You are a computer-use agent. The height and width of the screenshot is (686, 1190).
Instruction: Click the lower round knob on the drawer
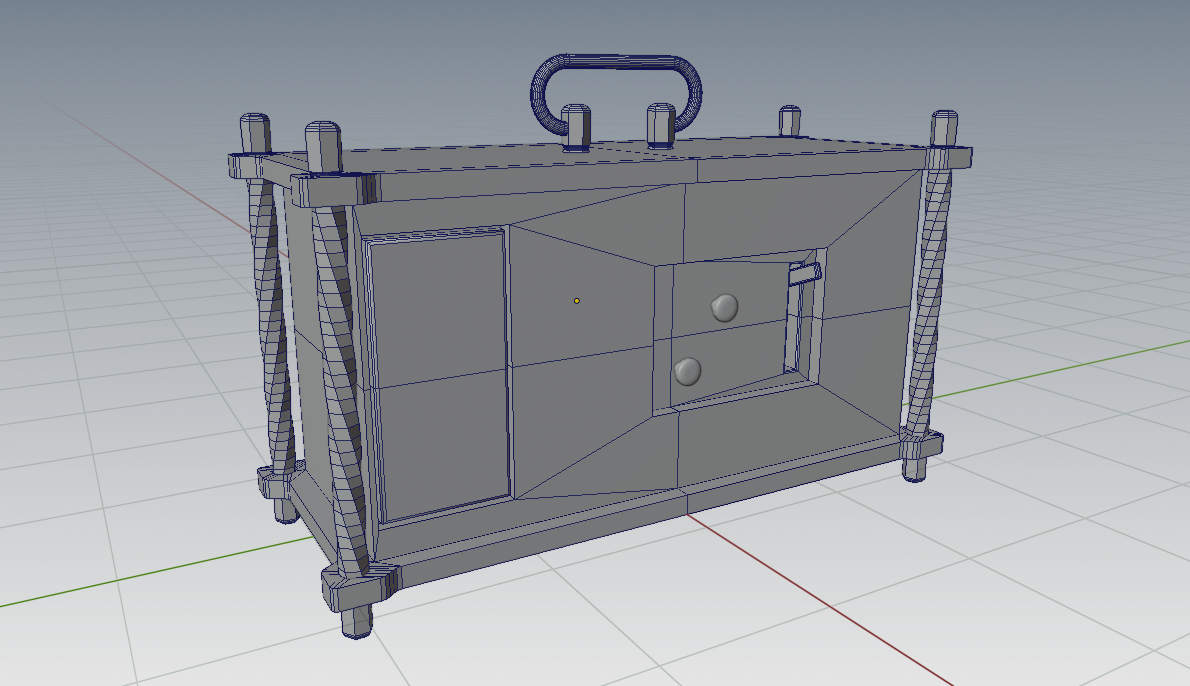coord(687,371)
